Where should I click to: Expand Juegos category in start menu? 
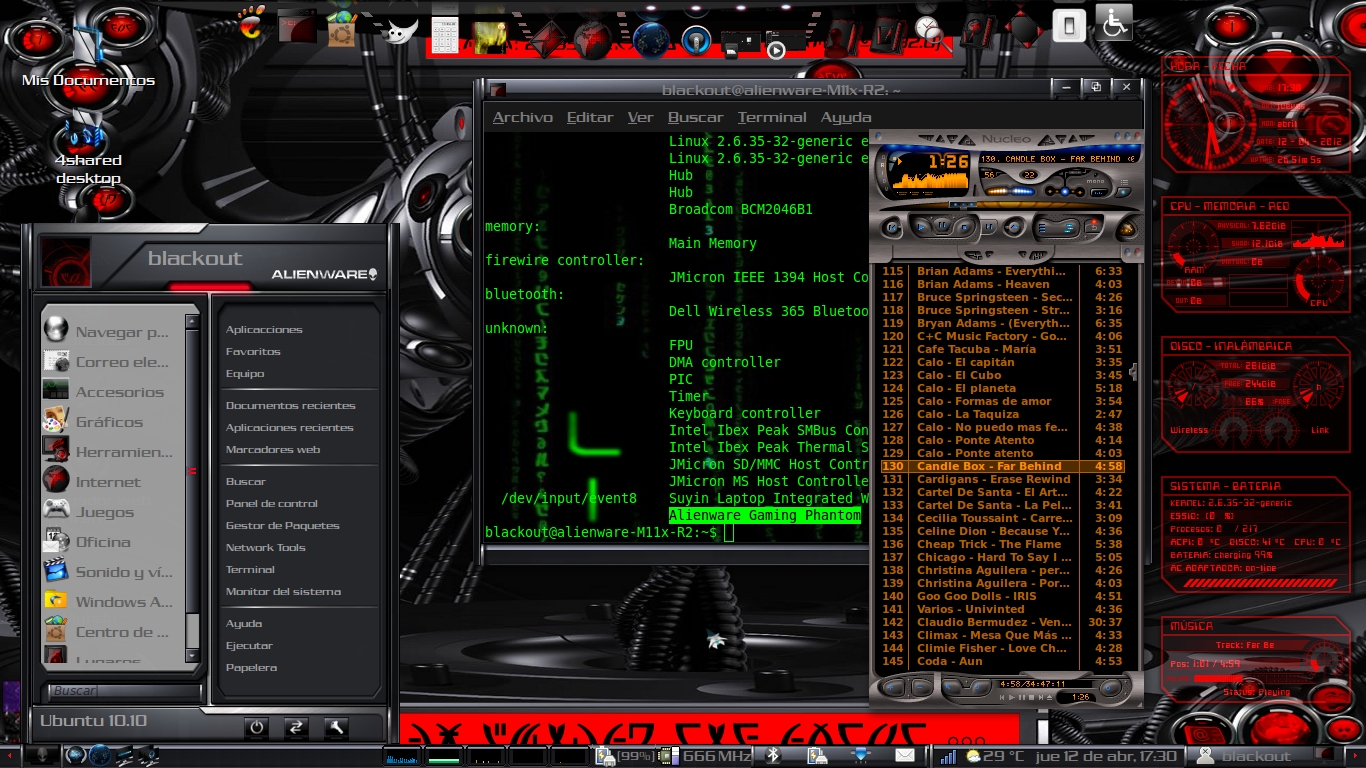point(112,512)
